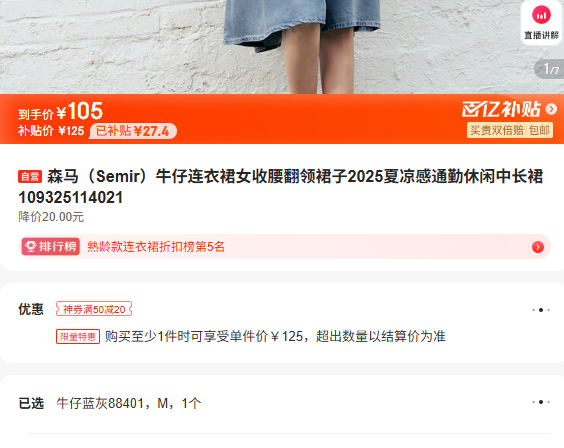Open the product title 森马 Semir 牛仔连衣裙

click(x=281, y=187)
